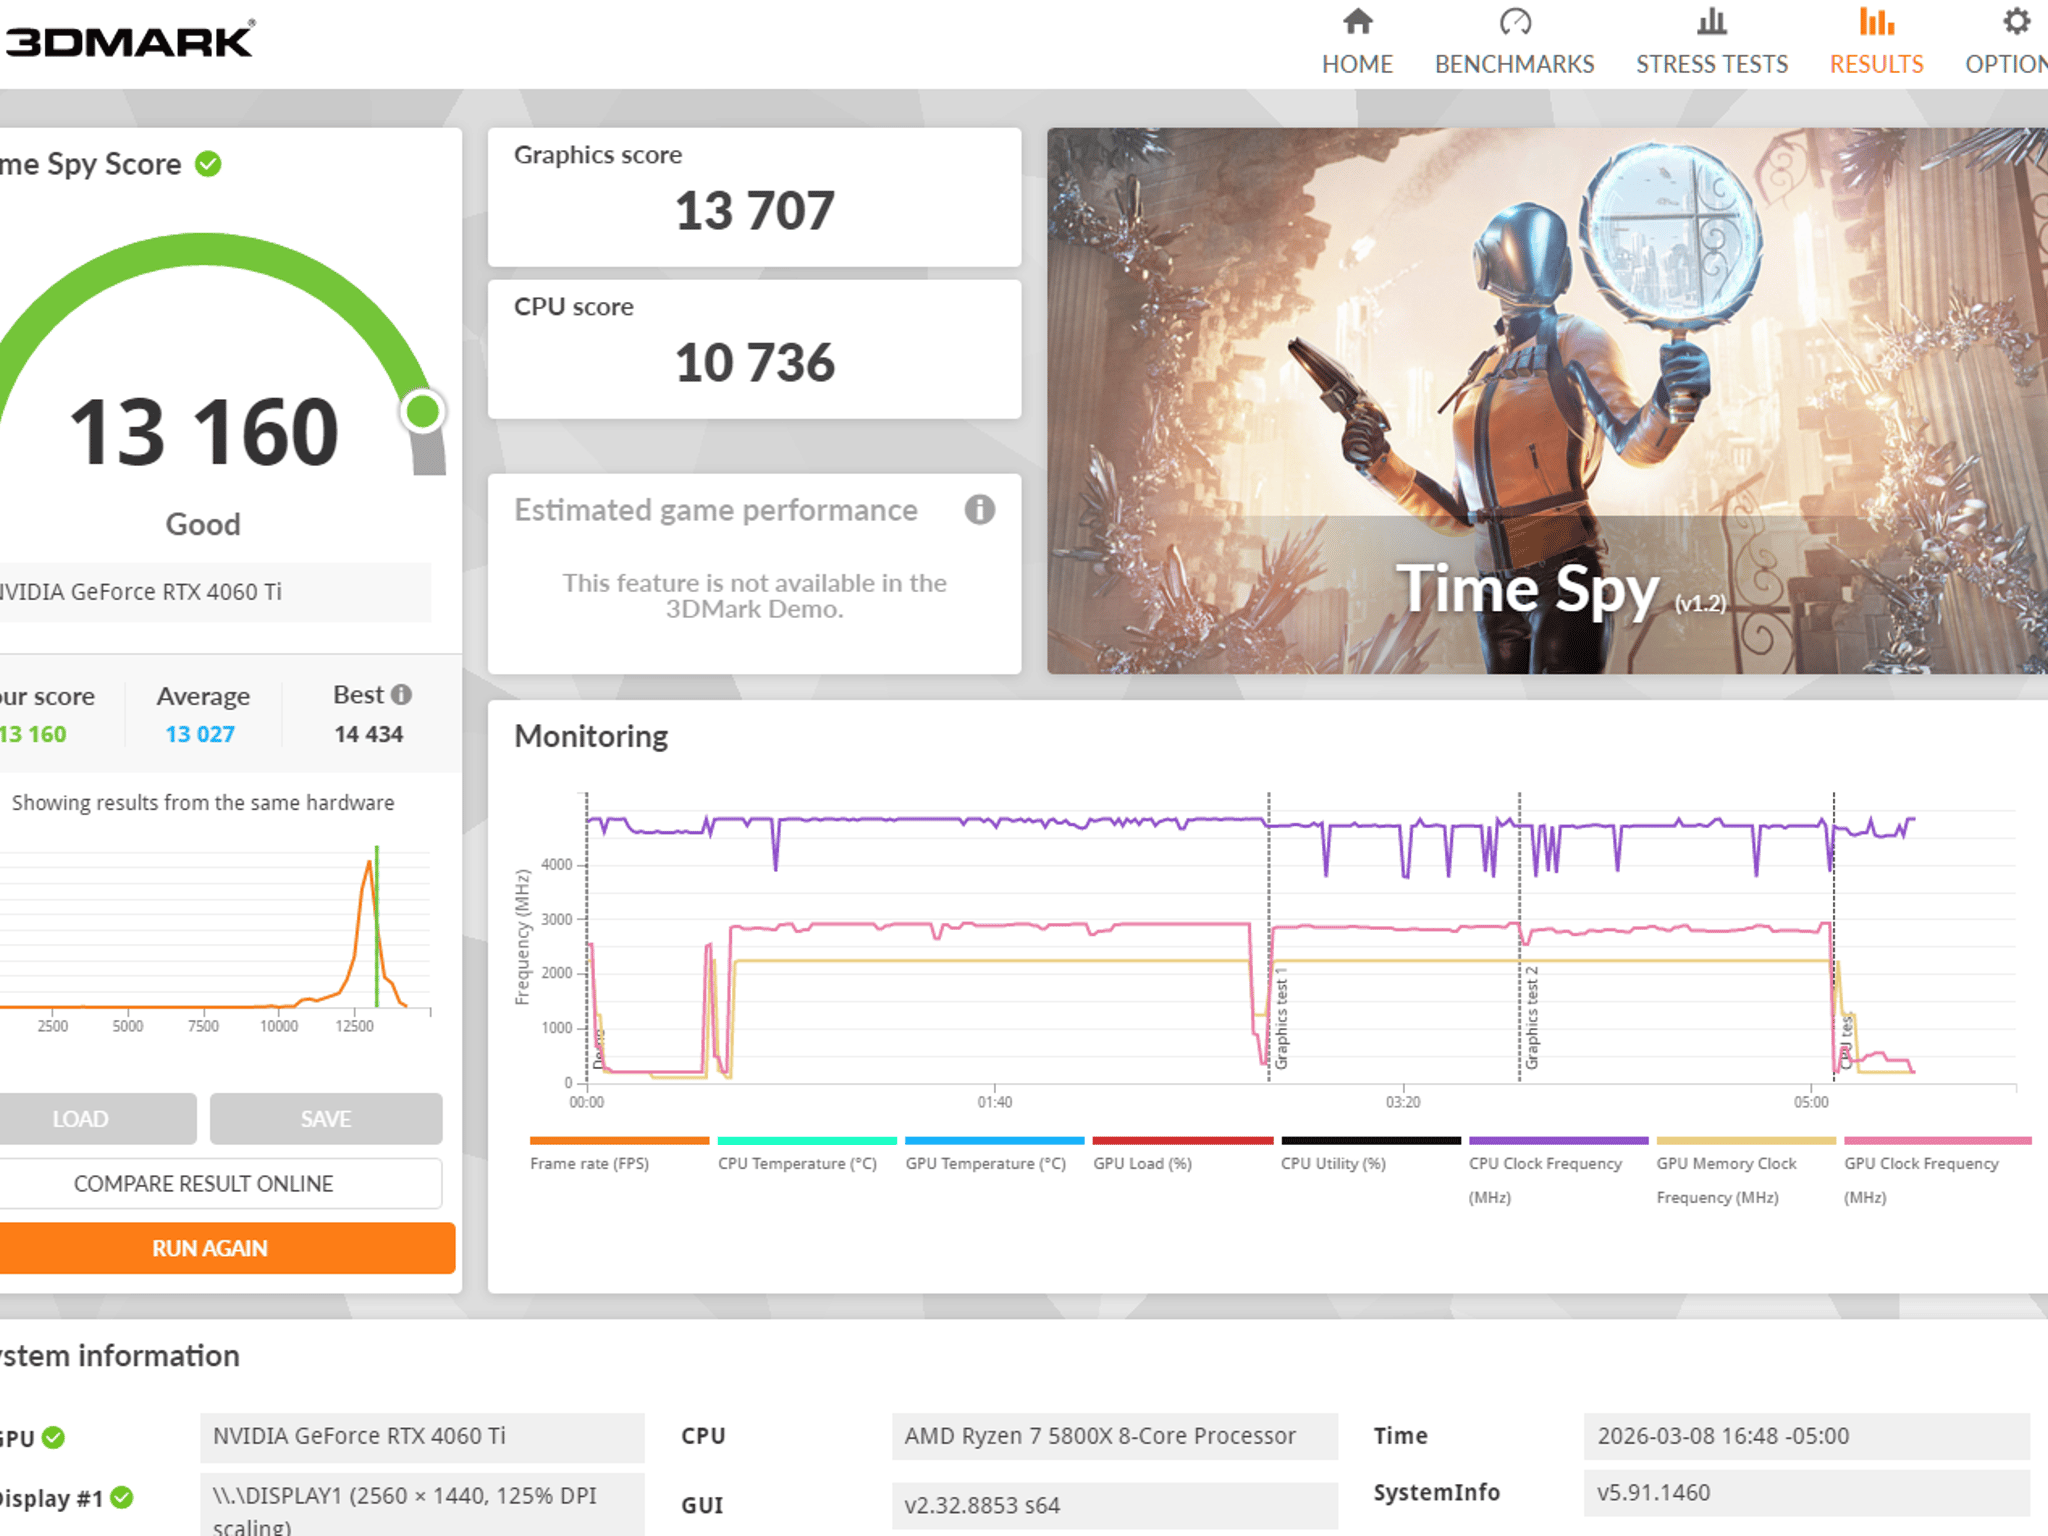Viewport: 2048px width, 1536px height.
Task: Toggle the CPU Temperature legend swatch
Action: (807, 1141)
